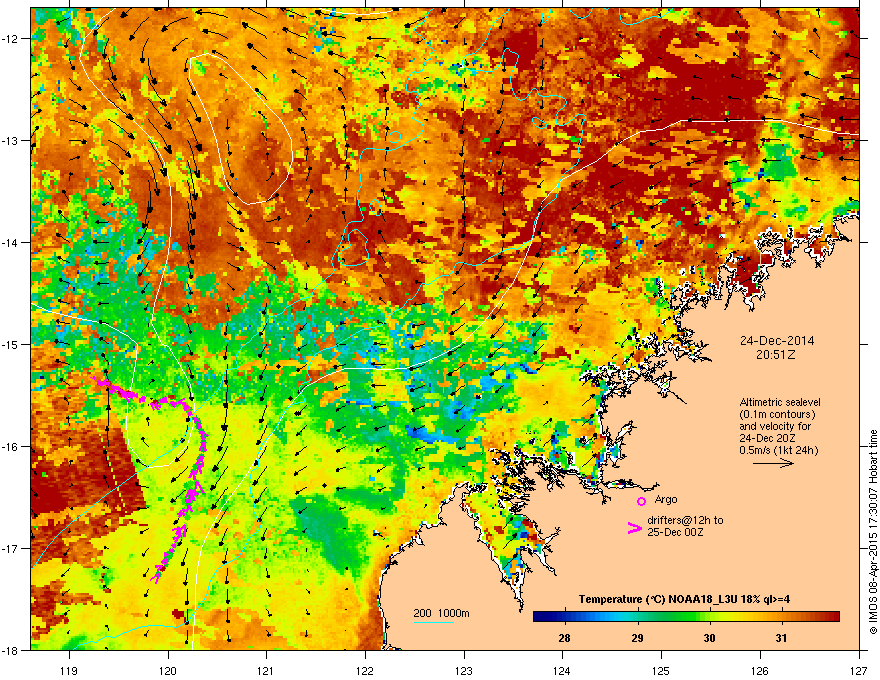880x680 pixels.
Task: Click the colorbar value 31
Action: click(781, 638)
